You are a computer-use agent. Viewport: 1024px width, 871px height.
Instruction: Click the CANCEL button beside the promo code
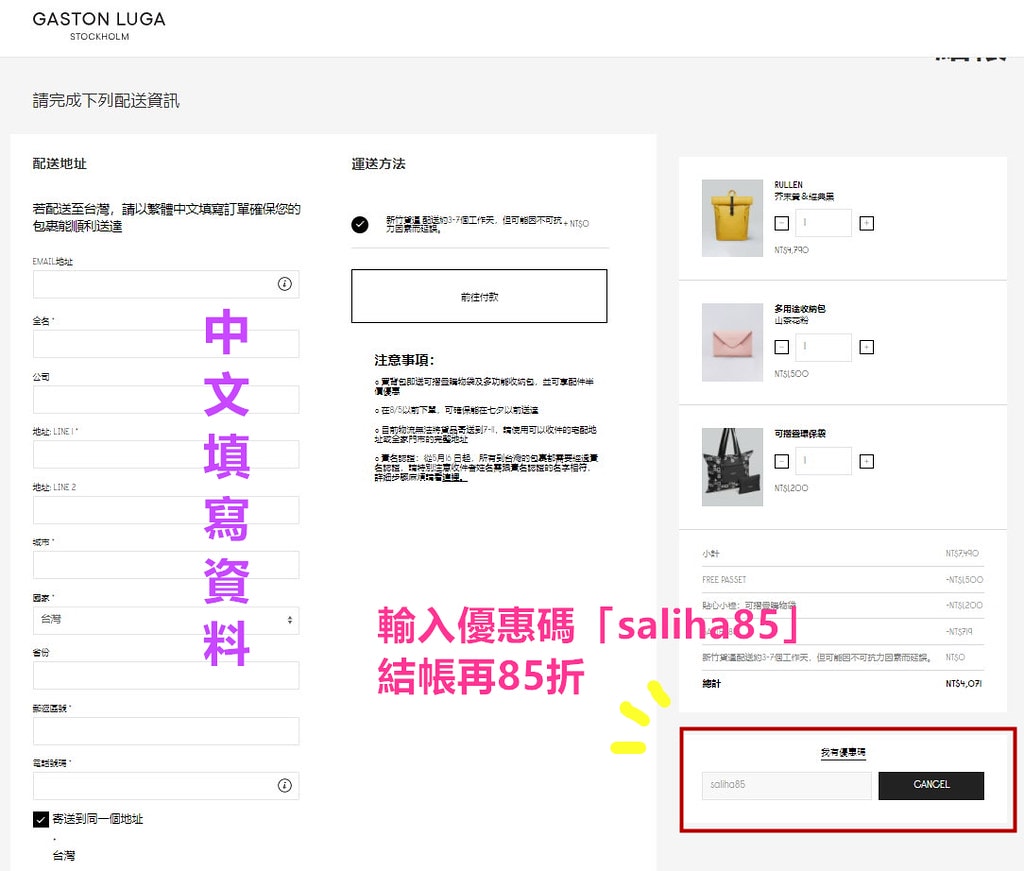931,785
